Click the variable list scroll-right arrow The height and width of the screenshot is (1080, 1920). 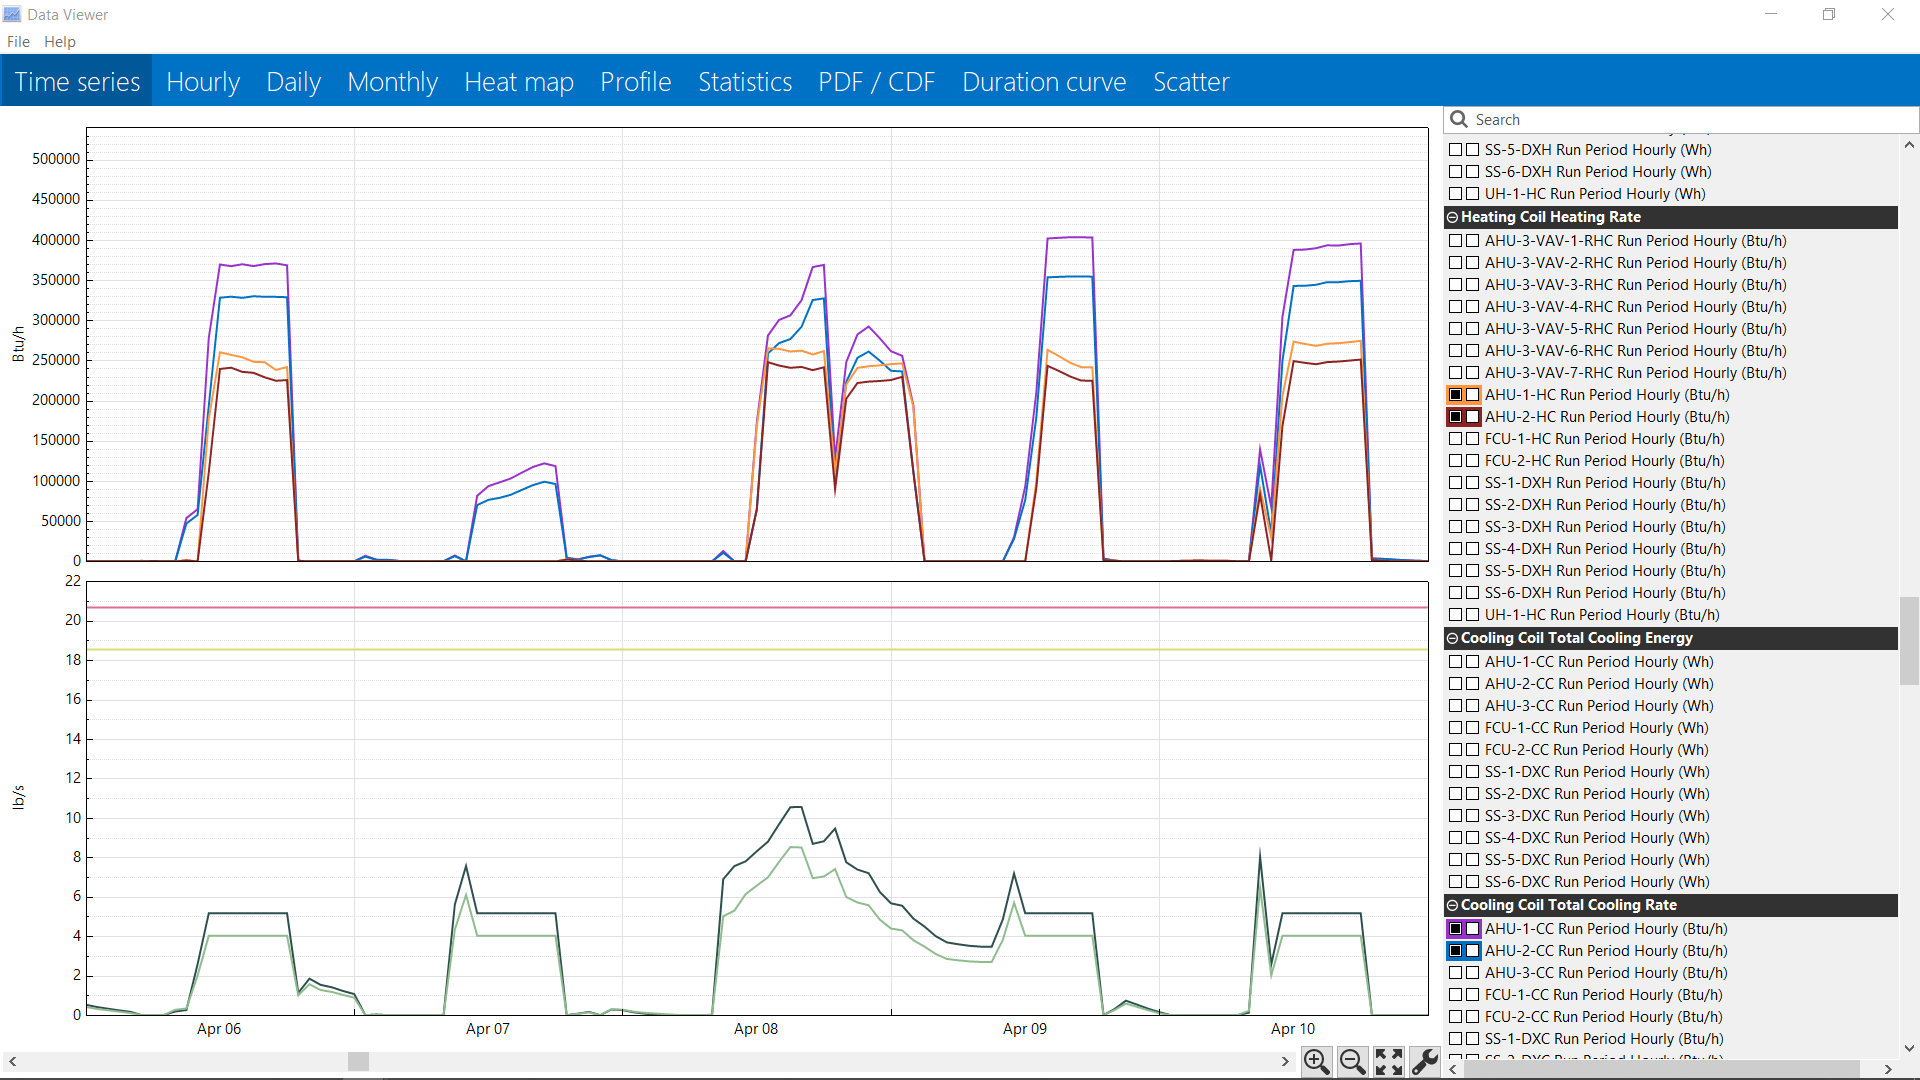[x=1888, y=1069]
